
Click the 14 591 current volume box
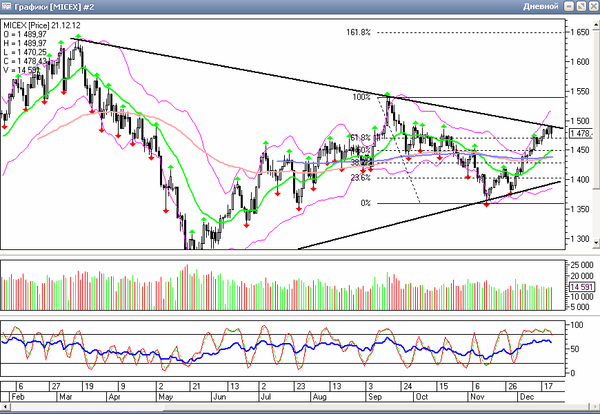(582, 287)
